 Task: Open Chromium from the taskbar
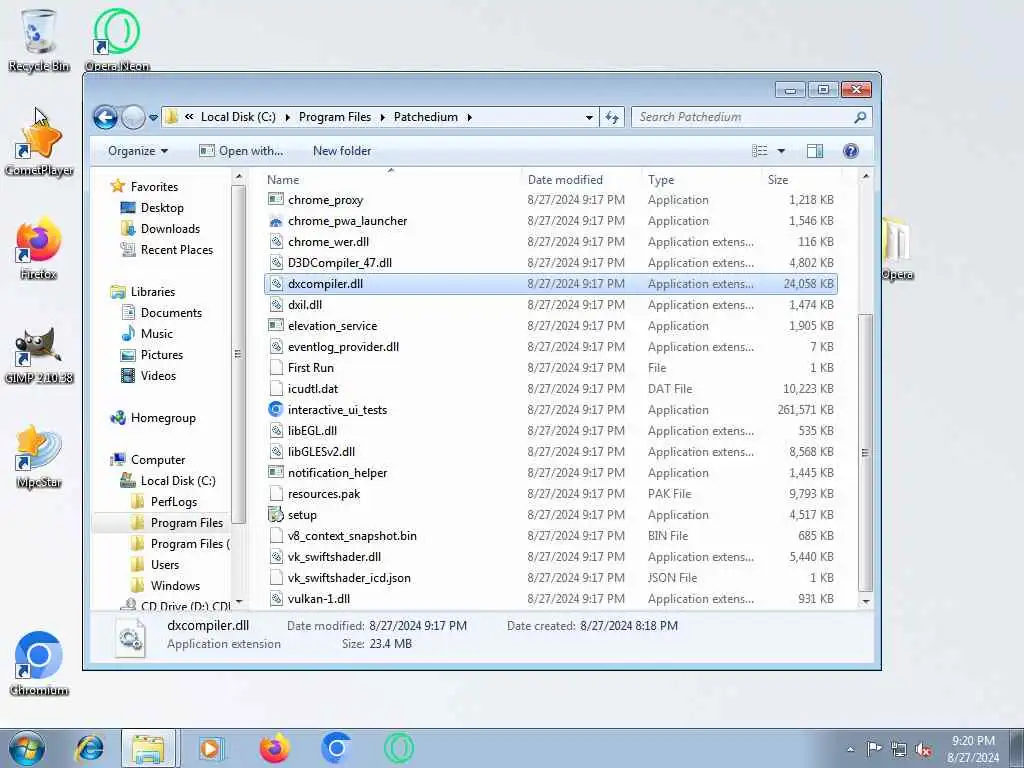click(x=336, y=748)
